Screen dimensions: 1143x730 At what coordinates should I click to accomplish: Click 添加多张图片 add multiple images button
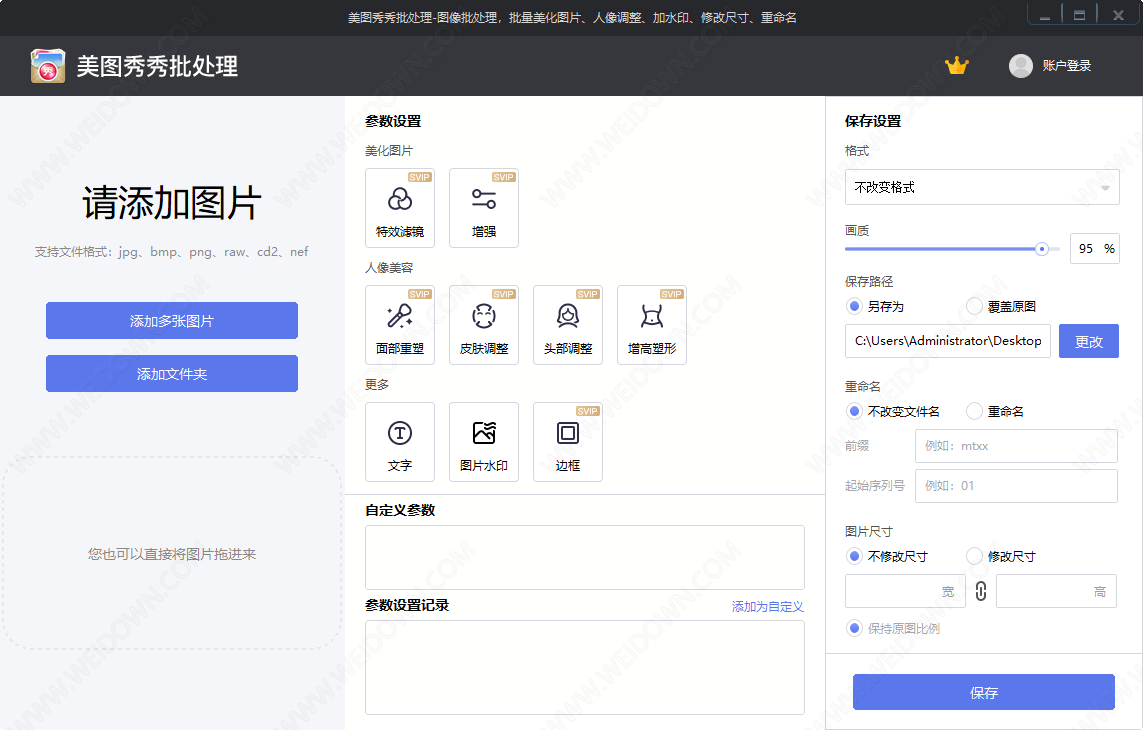coord(172,321)
